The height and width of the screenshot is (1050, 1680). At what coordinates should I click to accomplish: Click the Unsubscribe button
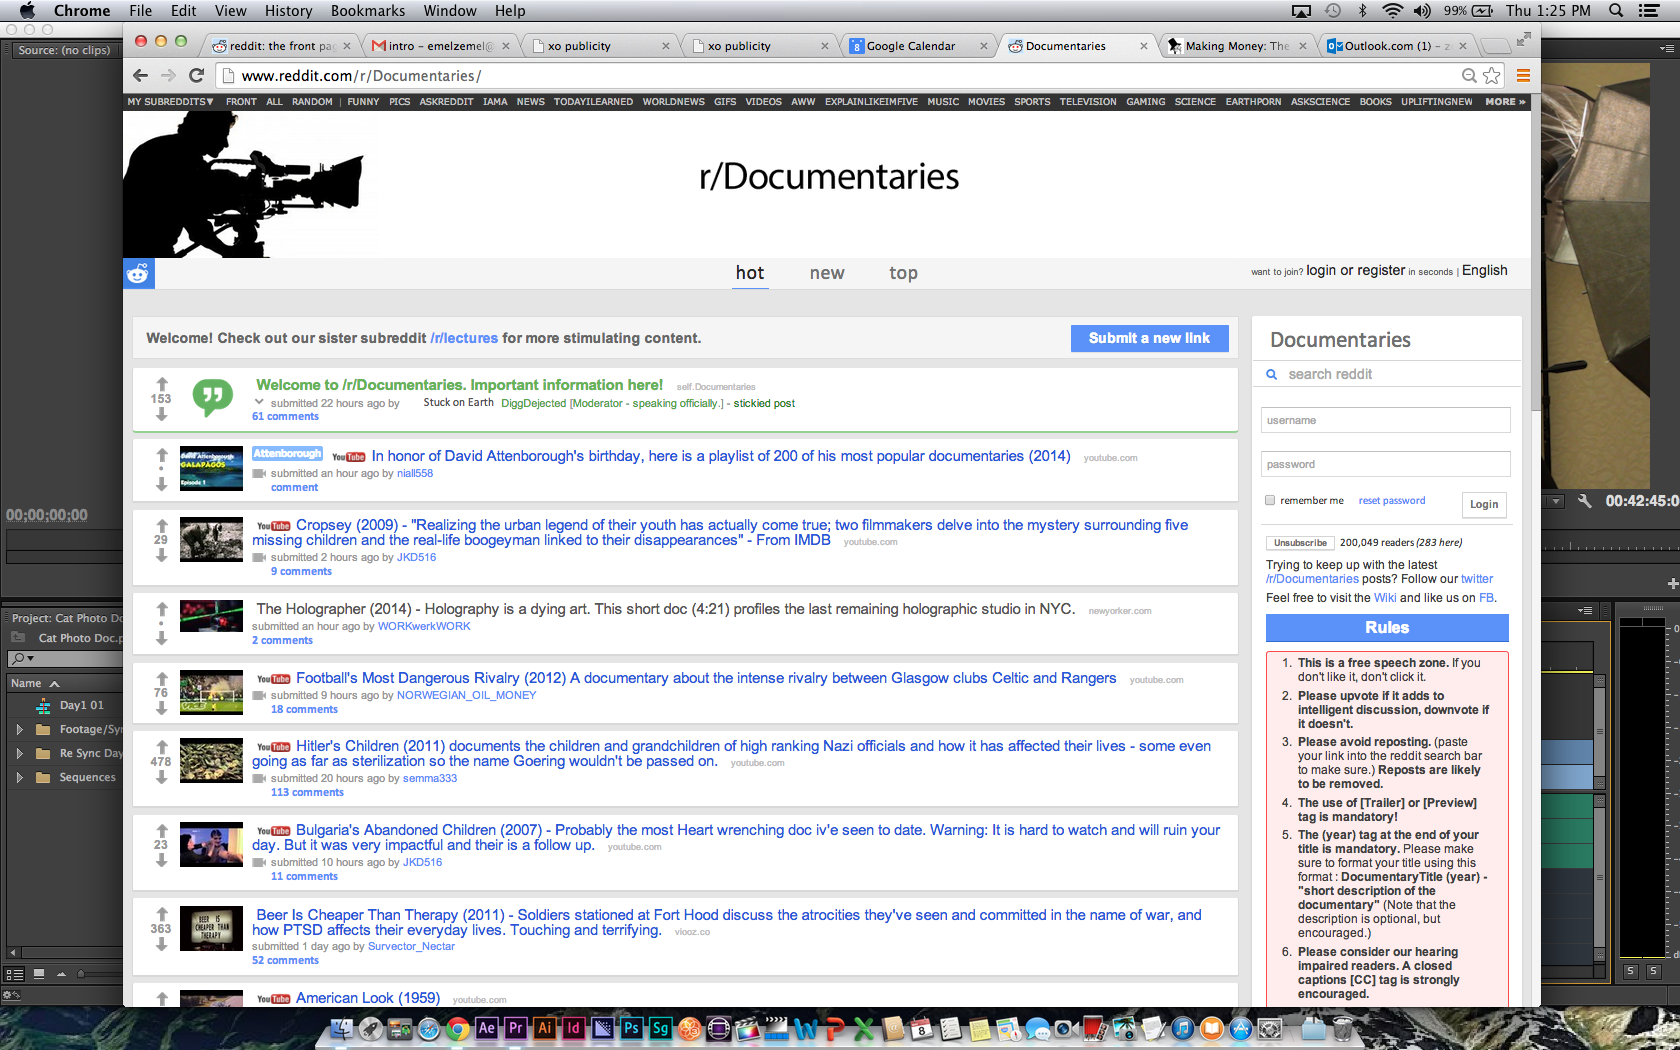(1300, 542)
